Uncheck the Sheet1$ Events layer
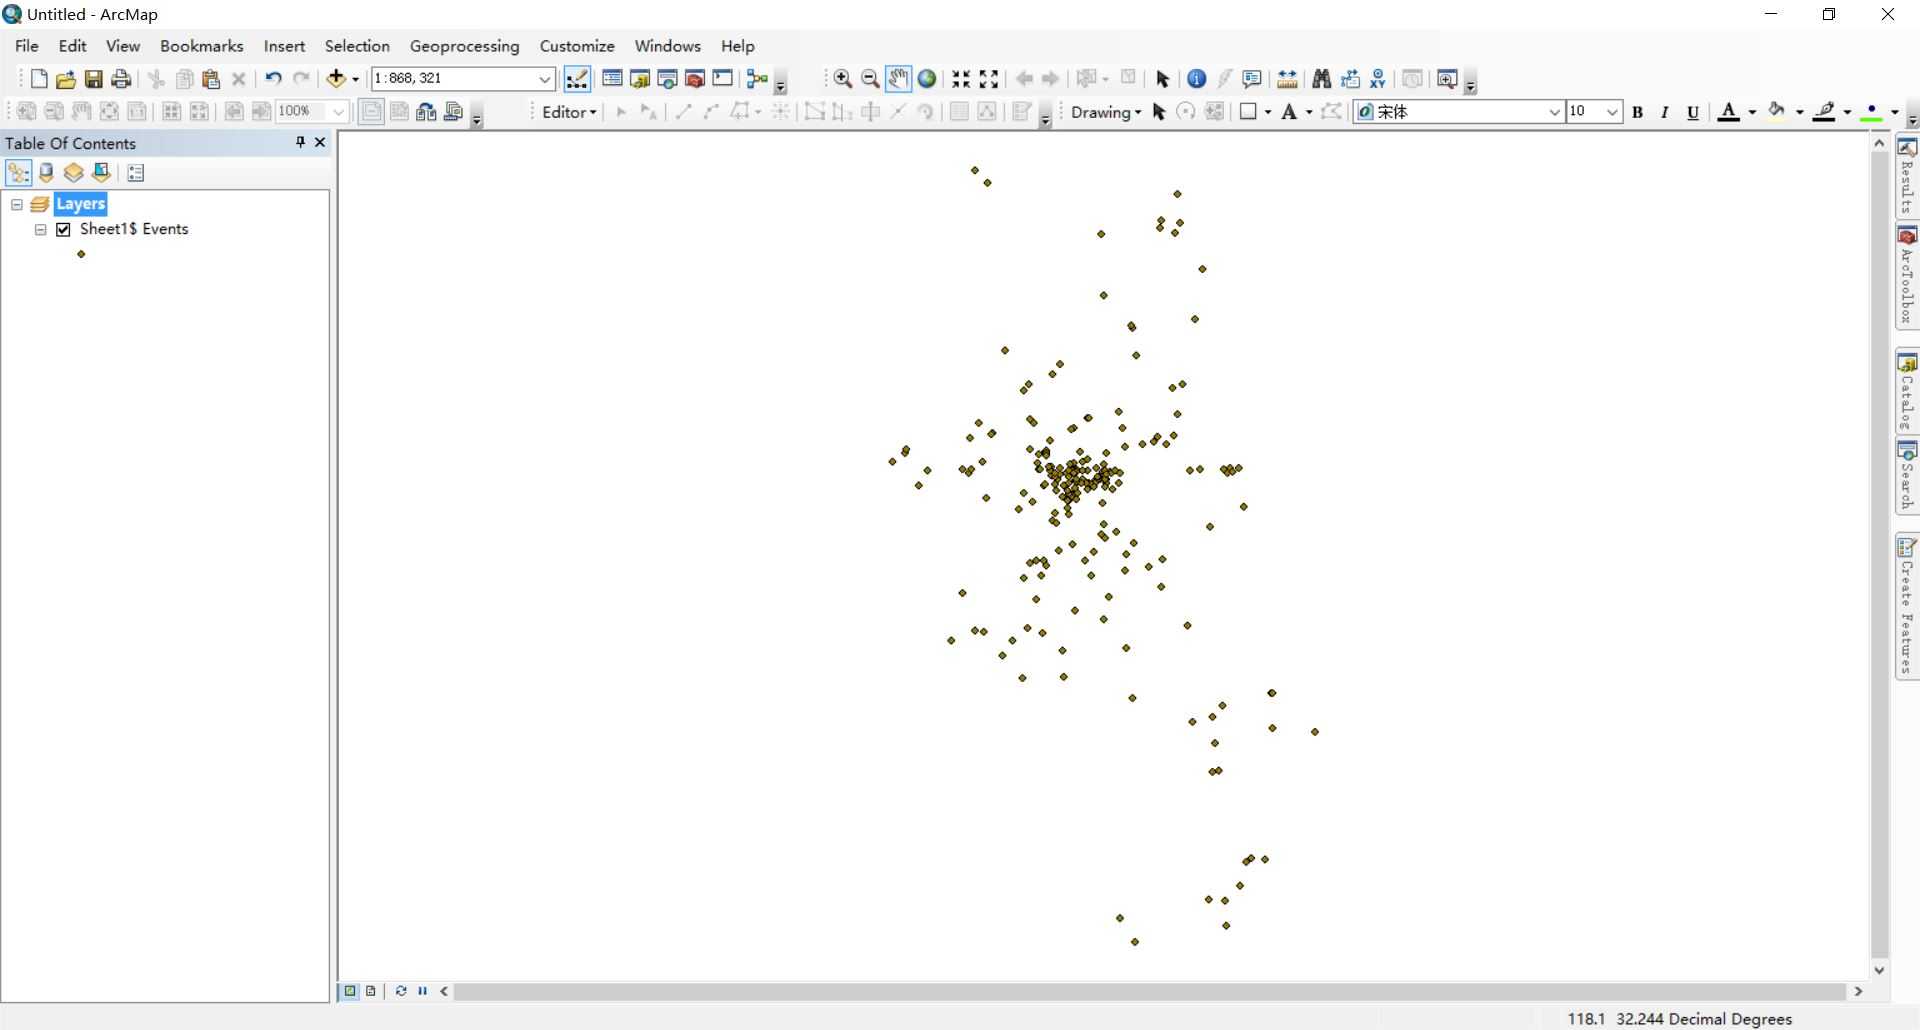 (x=64, y=230)
